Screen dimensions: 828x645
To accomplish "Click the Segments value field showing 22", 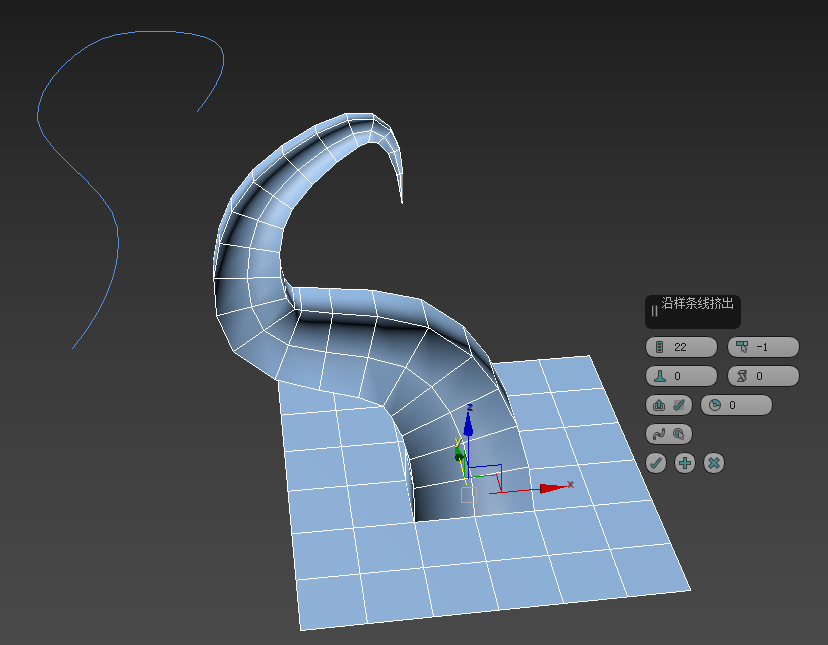I will [x=690, y=347].
